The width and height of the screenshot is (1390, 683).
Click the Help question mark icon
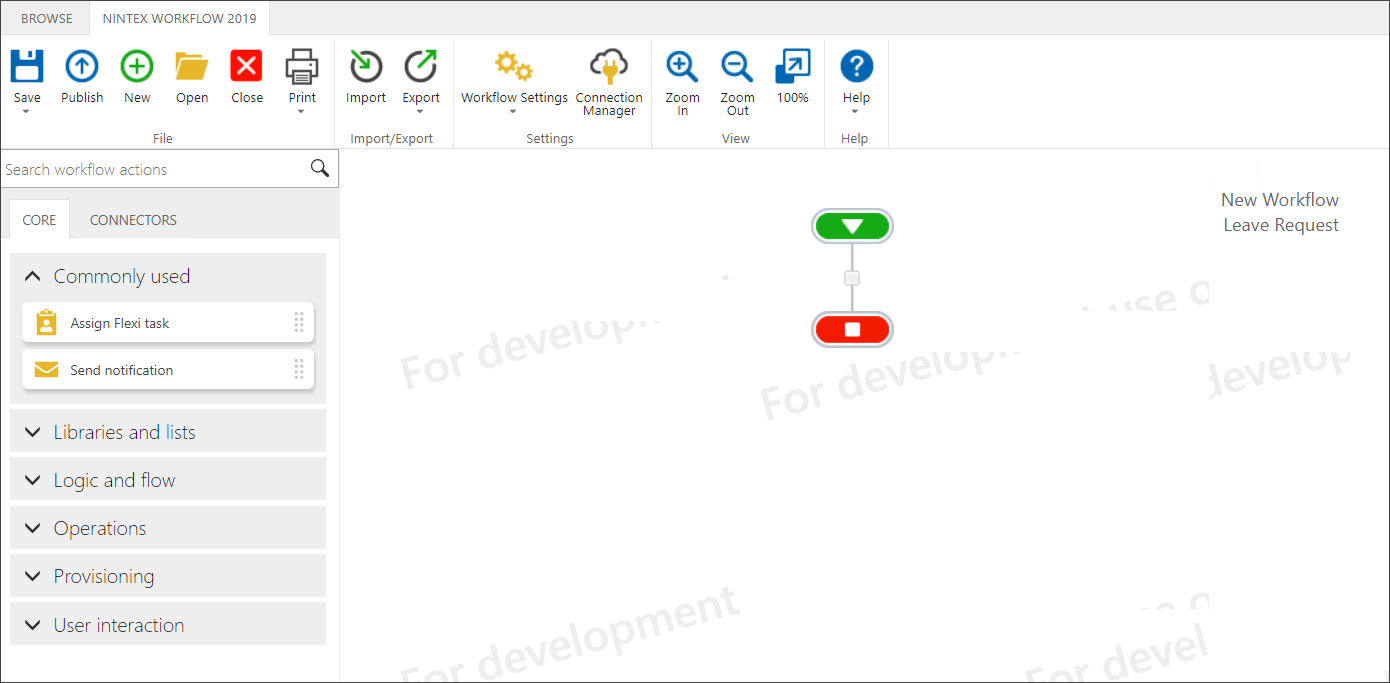(x=856, y=66)
